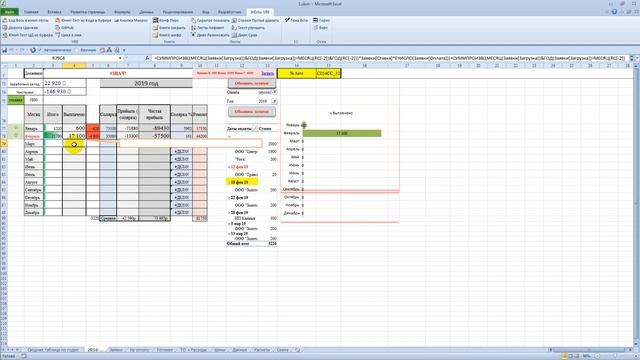Click the Name Box showing R79C4
This screenshot has height=360, width=640.
[58, 58]
